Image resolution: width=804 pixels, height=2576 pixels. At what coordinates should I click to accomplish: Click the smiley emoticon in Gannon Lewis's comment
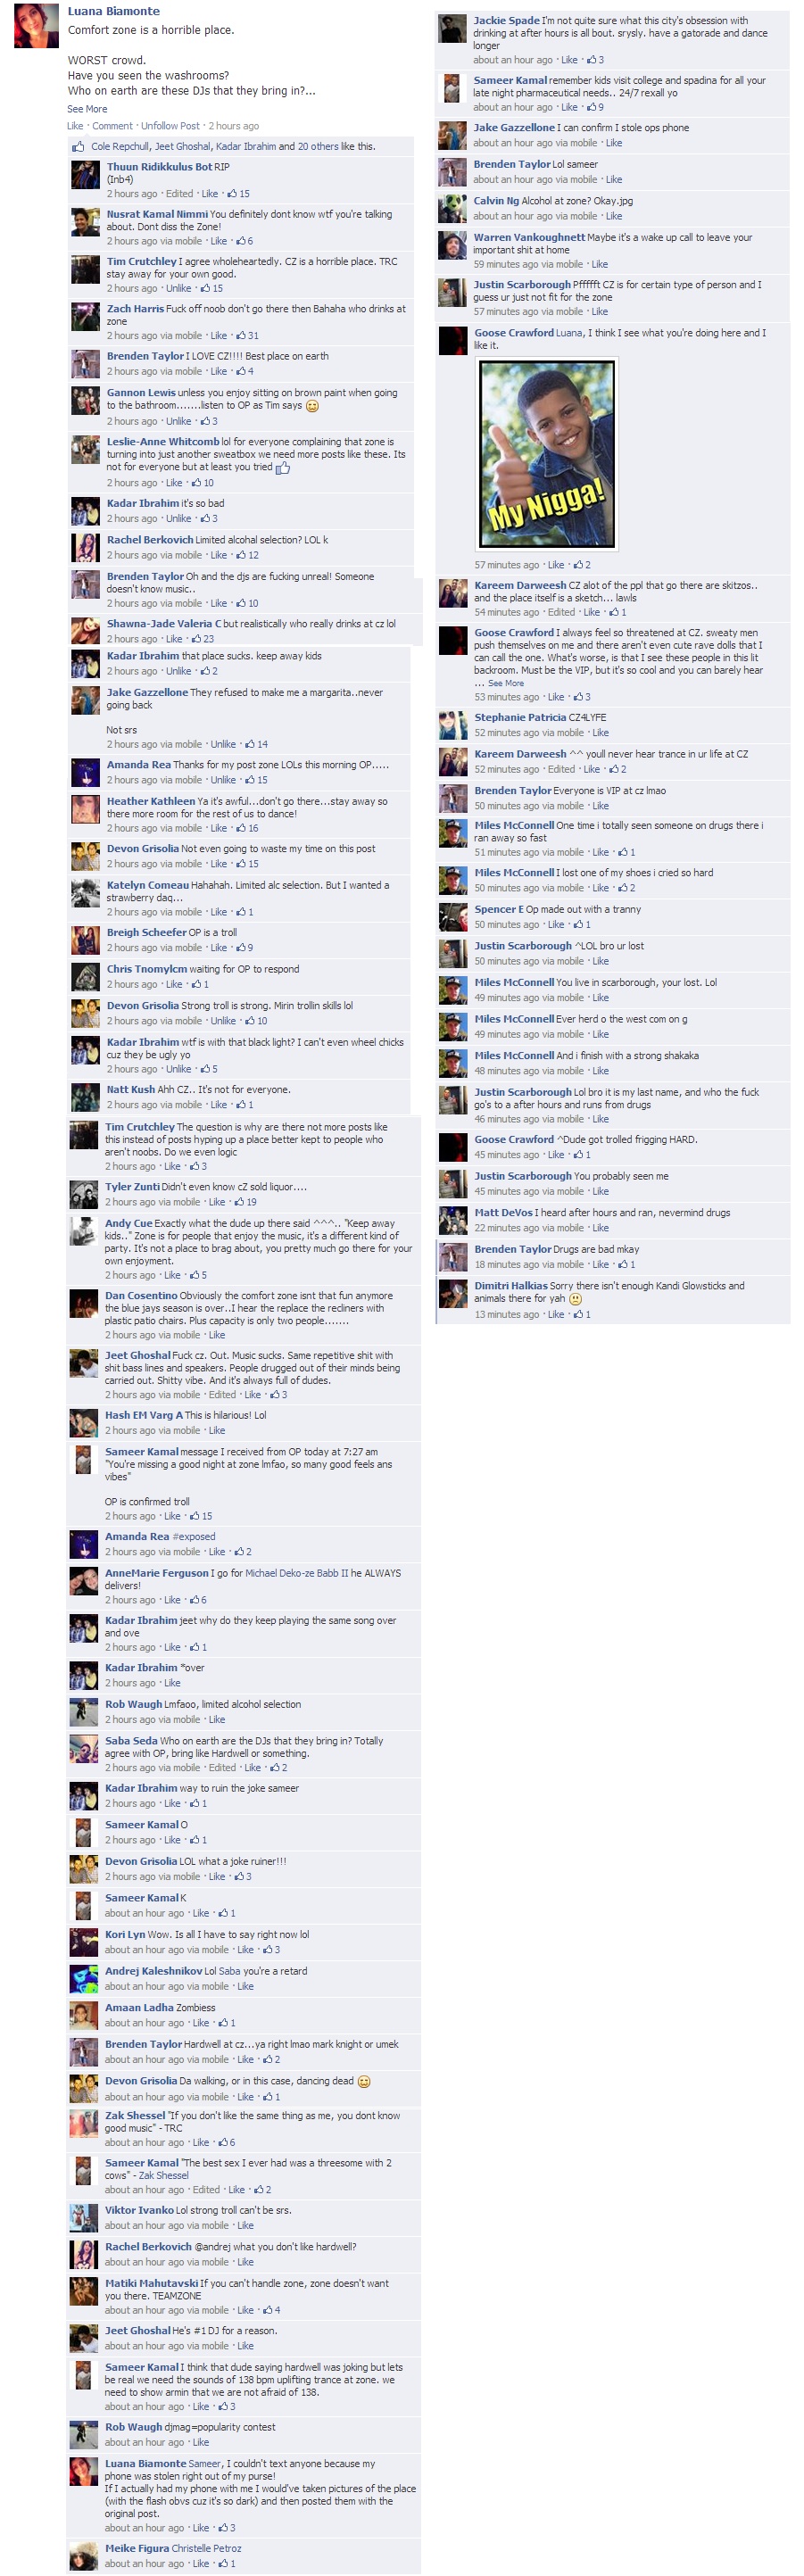[312, 406]
